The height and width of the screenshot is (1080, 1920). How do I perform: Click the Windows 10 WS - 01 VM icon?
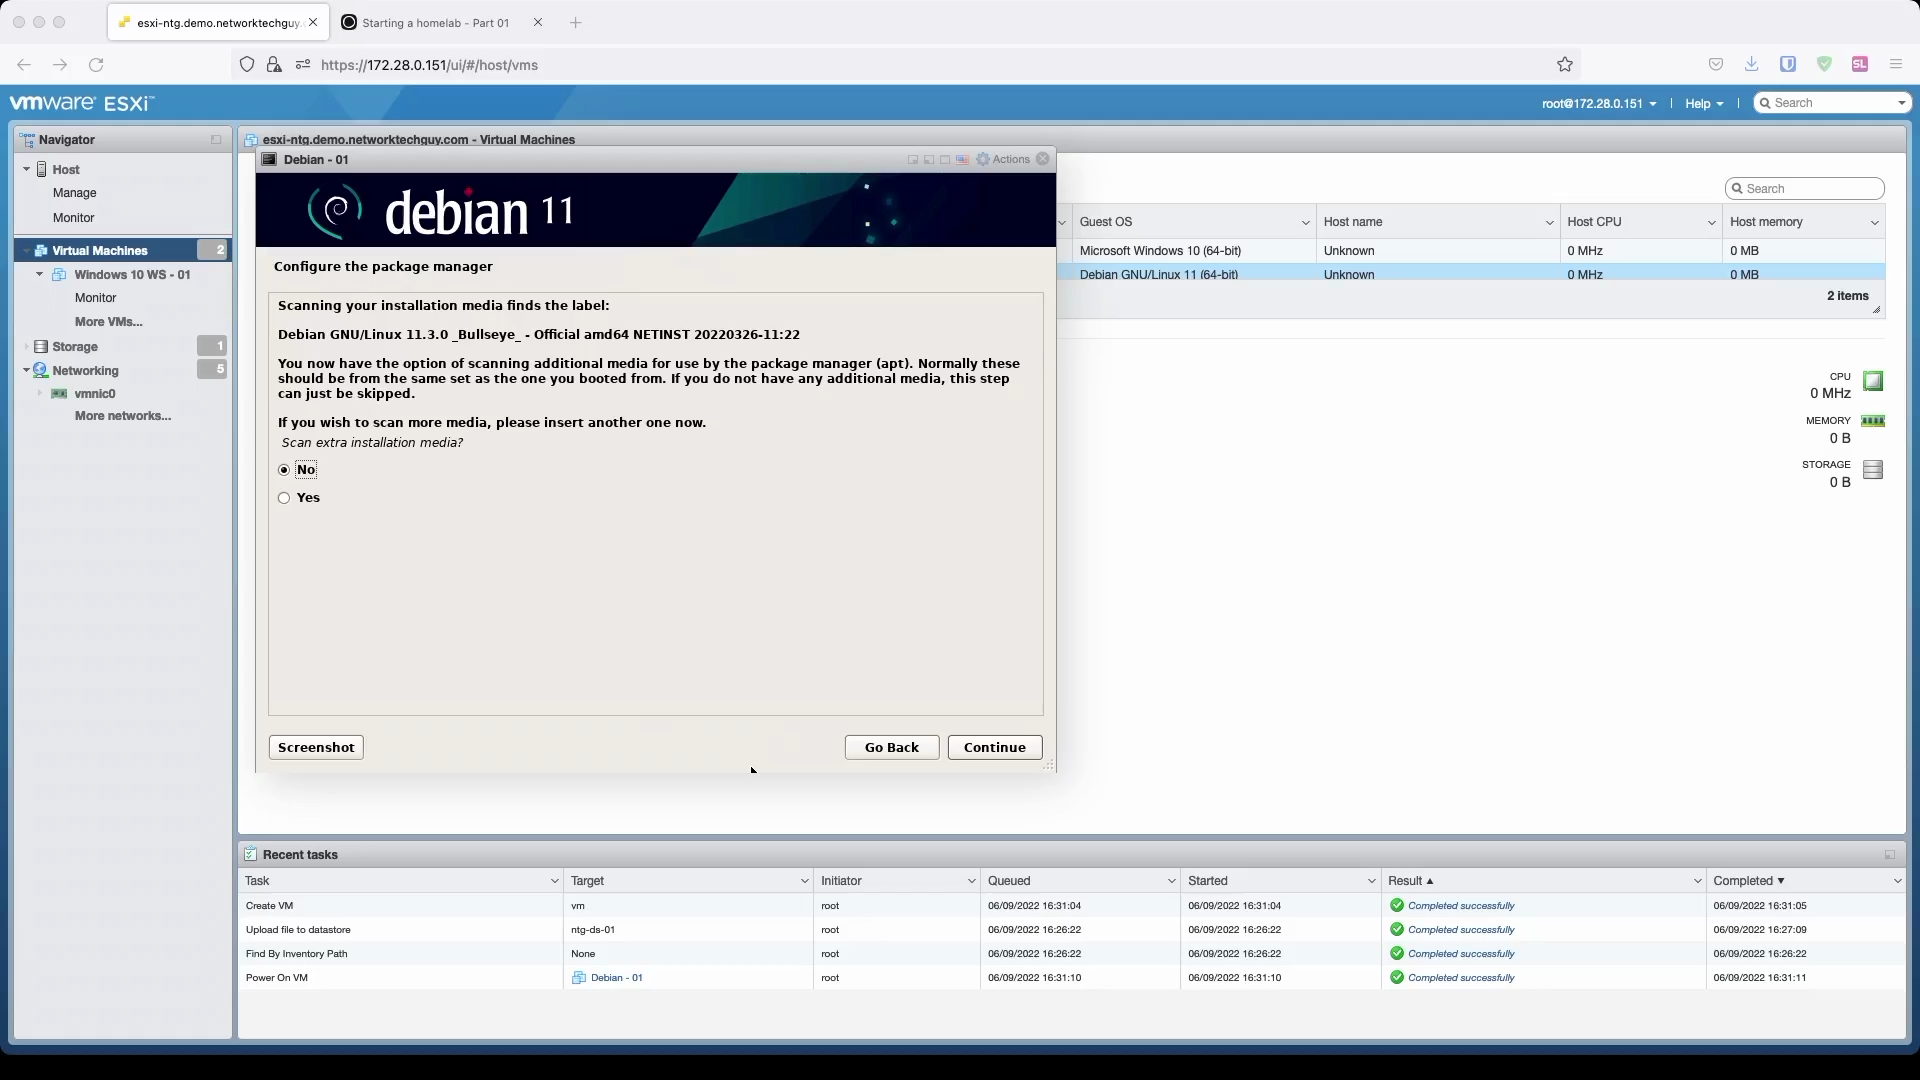tap(59, 275)
